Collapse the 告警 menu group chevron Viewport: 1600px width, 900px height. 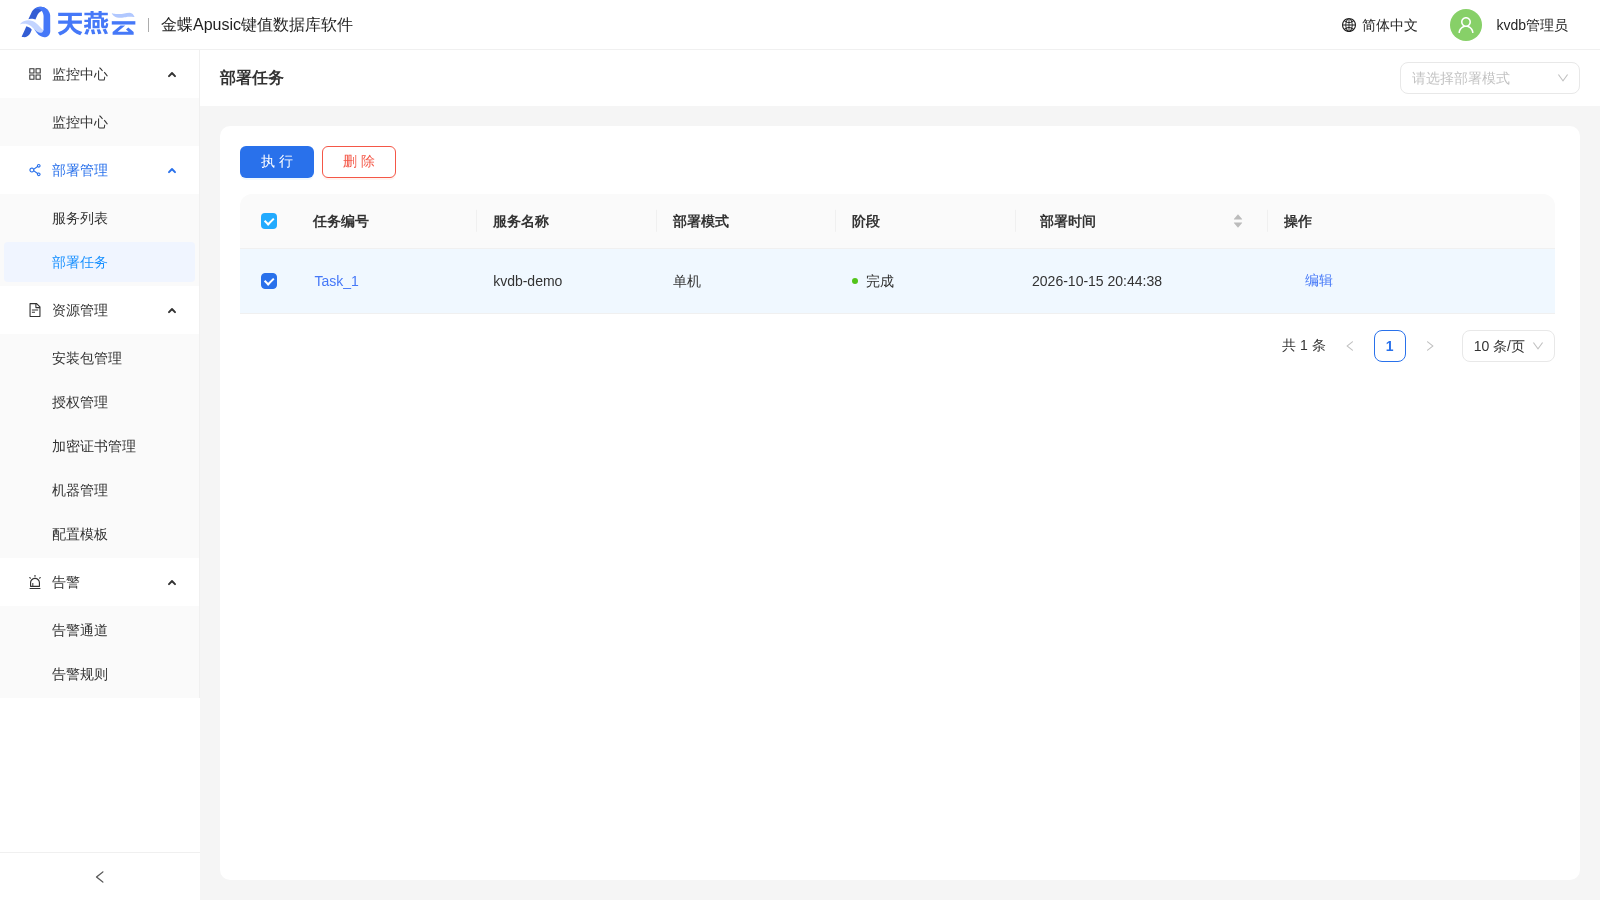172,583
